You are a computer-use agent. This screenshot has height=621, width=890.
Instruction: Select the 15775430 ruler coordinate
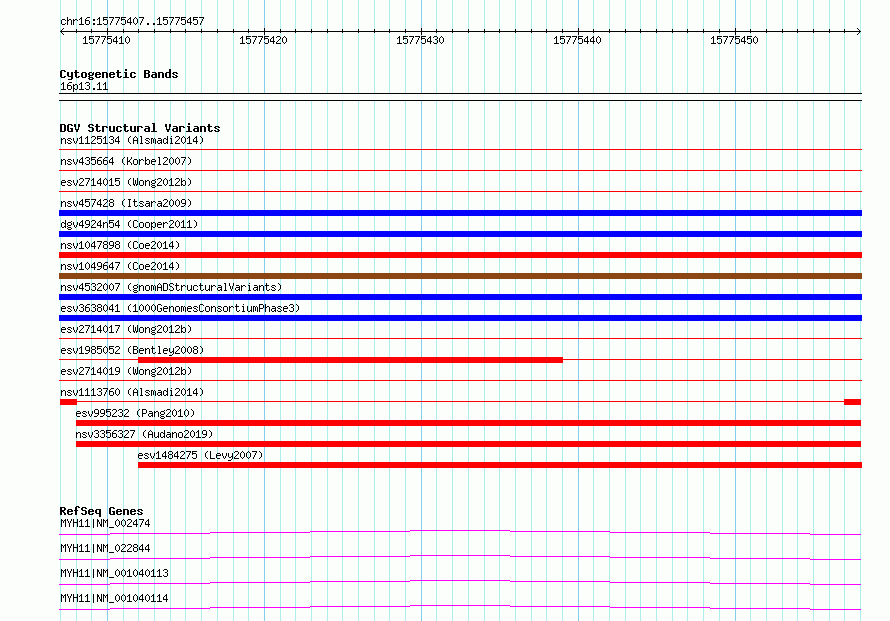point(420,40)
